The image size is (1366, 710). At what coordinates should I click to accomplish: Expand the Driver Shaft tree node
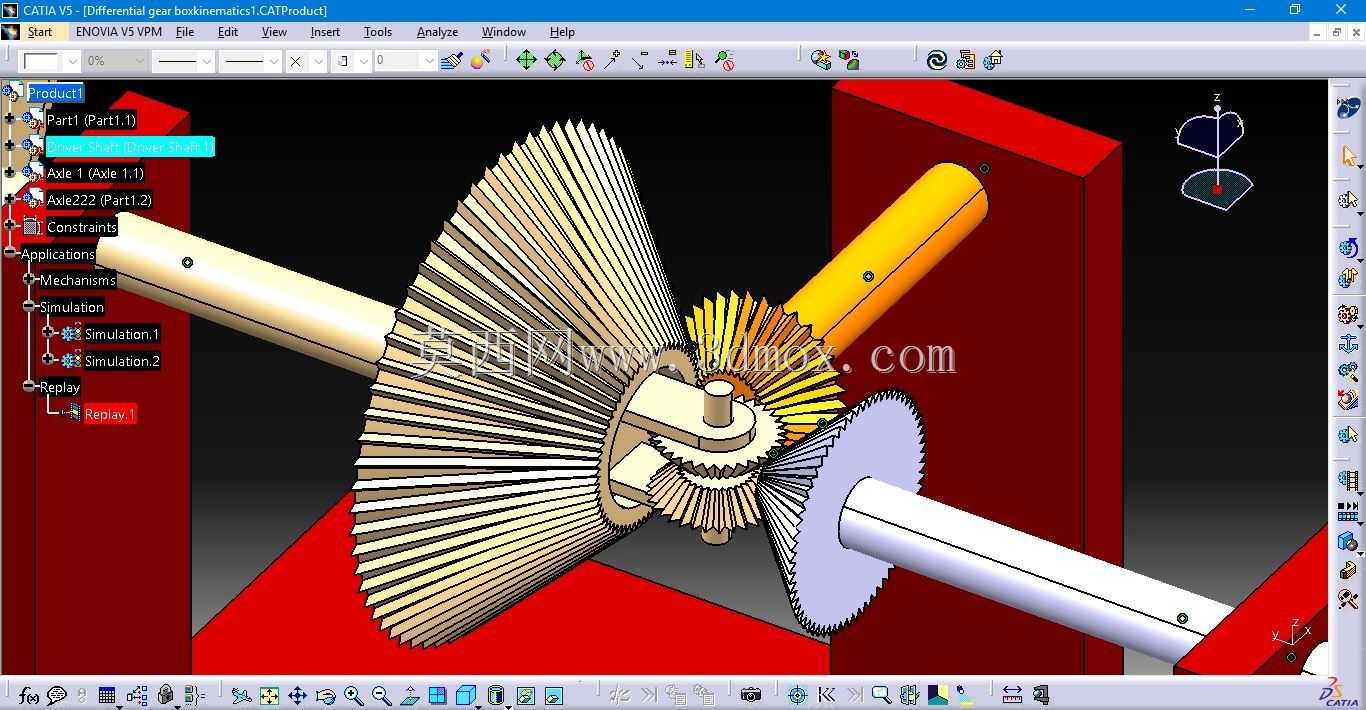click(x=10, y=146)
